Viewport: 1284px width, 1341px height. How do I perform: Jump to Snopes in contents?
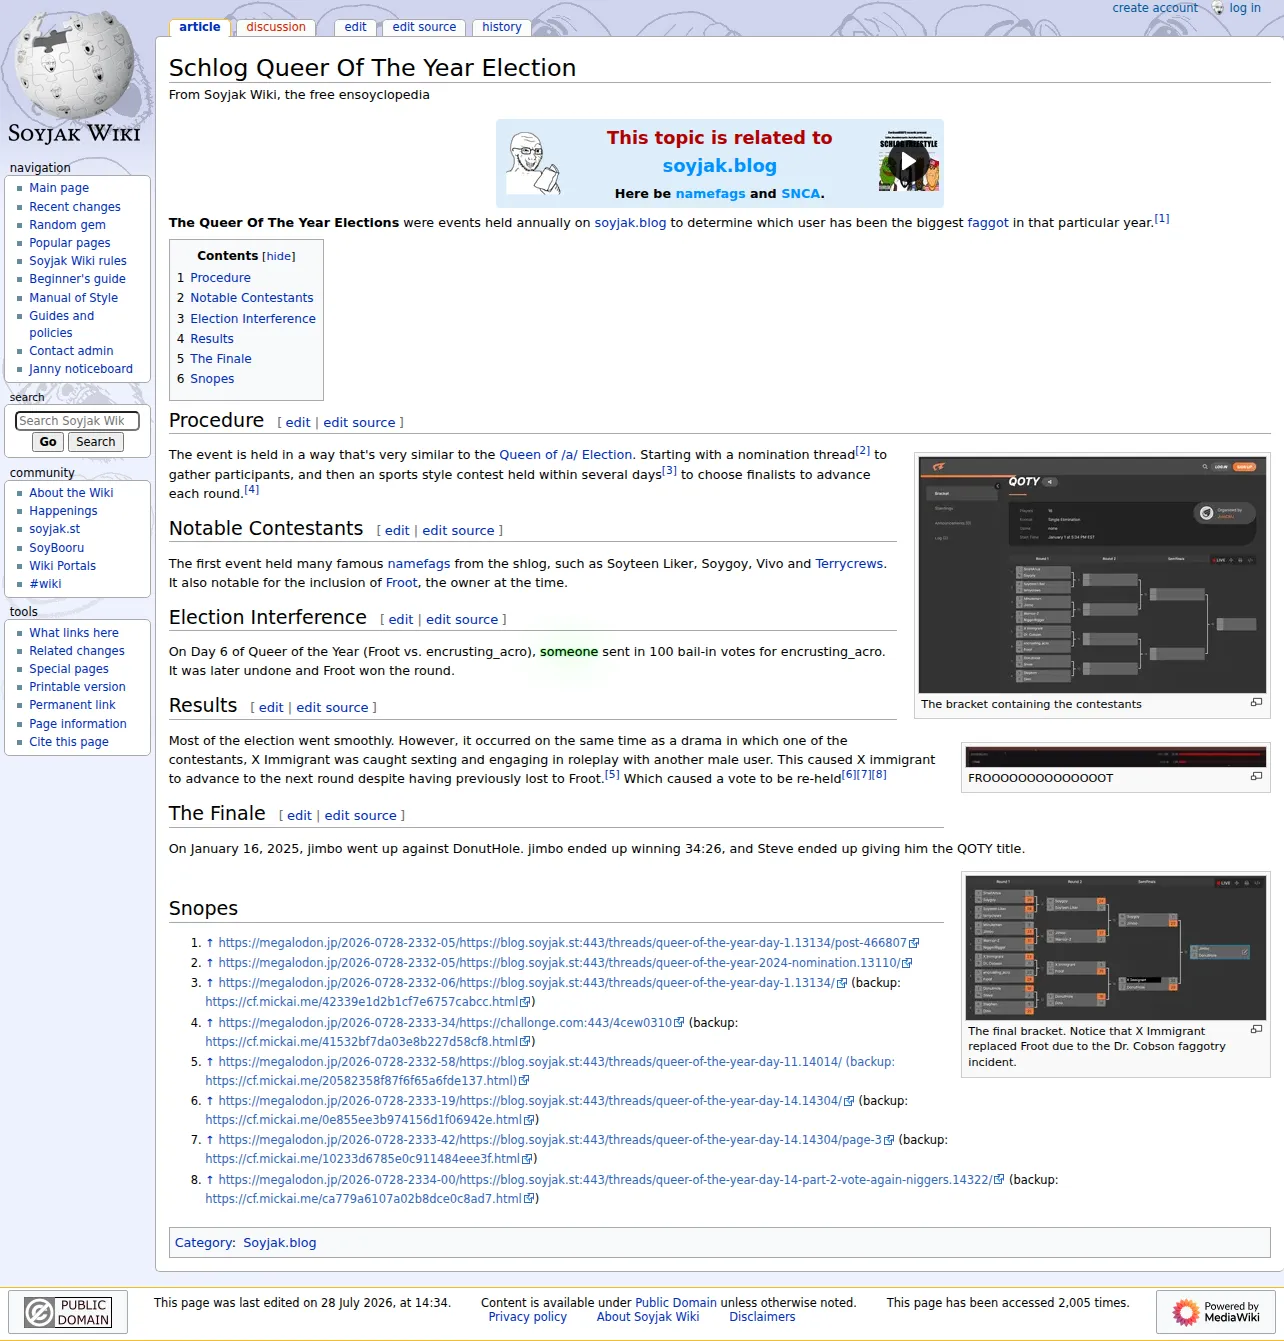(212, 379)
